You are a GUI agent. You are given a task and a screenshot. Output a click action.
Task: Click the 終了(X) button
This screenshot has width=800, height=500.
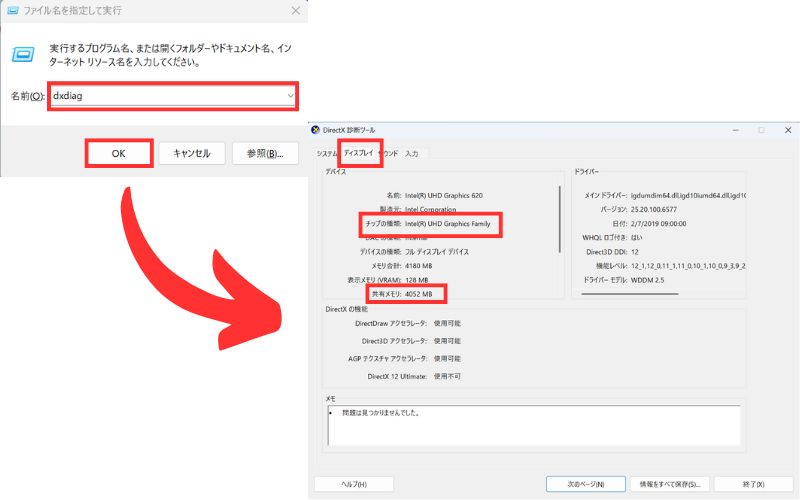tap(754, 484)
